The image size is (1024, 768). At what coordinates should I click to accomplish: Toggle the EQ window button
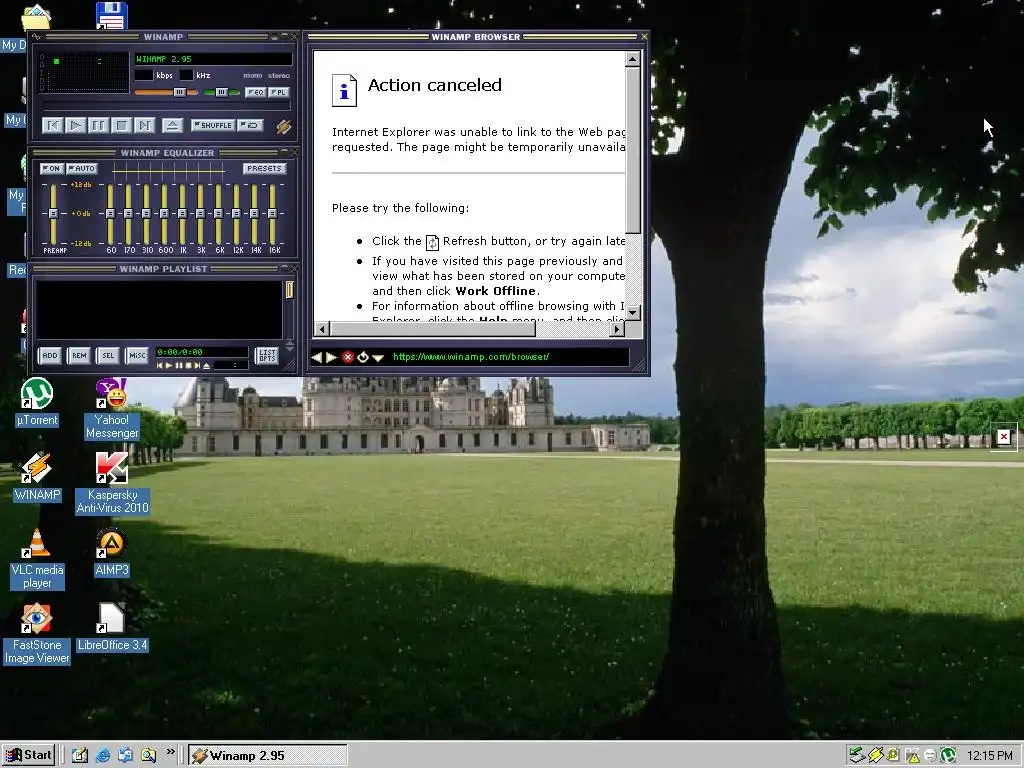click(255, 92)
